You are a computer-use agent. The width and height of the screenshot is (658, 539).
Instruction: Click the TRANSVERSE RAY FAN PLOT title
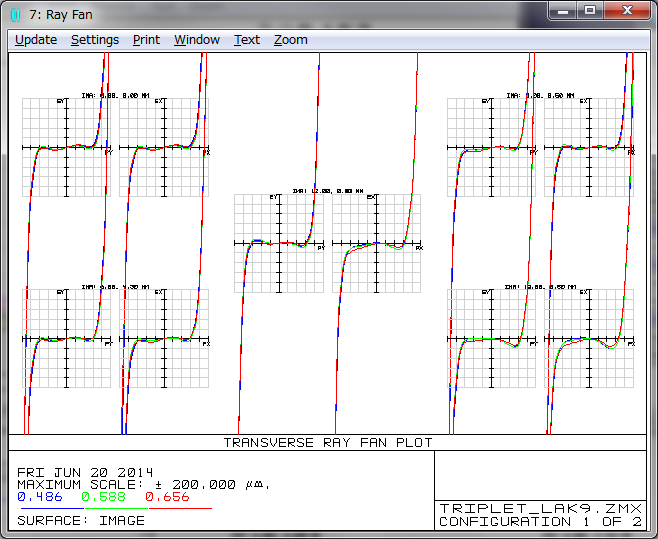[328, 443]
